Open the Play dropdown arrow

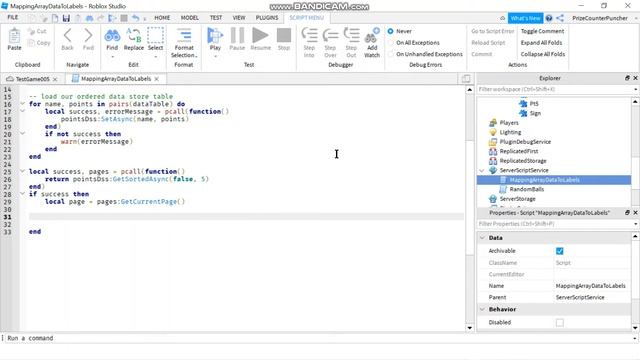click(x=215, y=57)
